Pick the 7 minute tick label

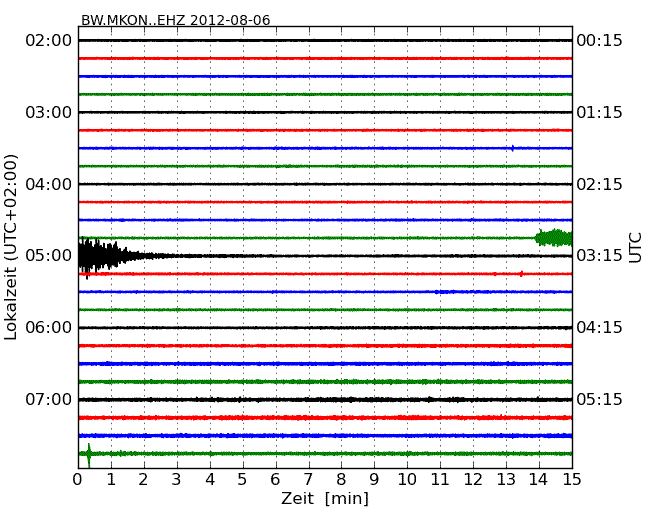[x=308, y=480]
